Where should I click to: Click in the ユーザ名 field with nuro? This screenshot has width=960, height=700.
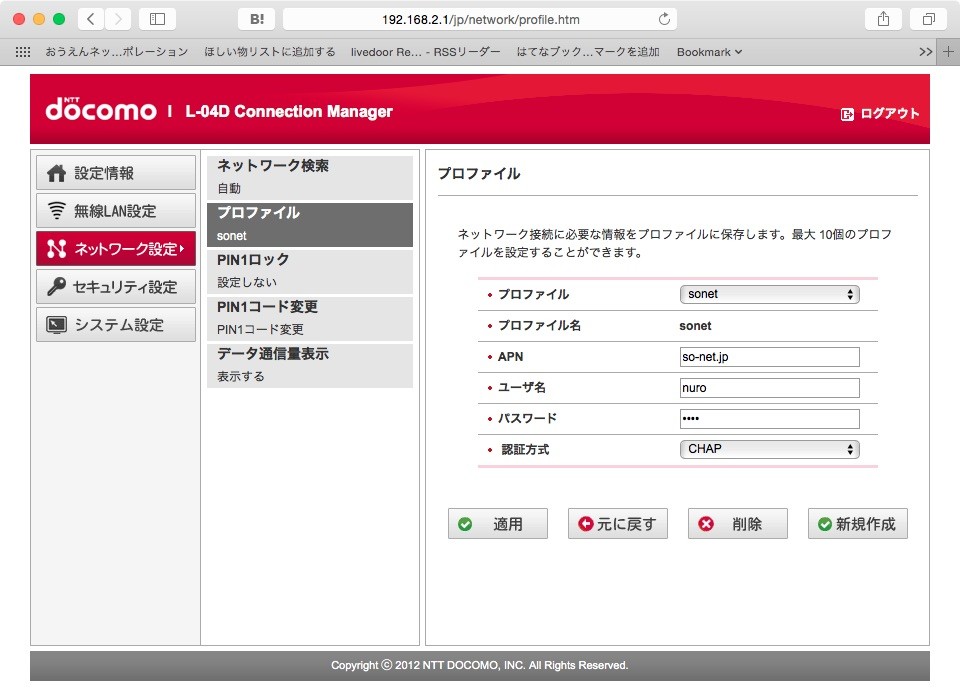point(770,388)
